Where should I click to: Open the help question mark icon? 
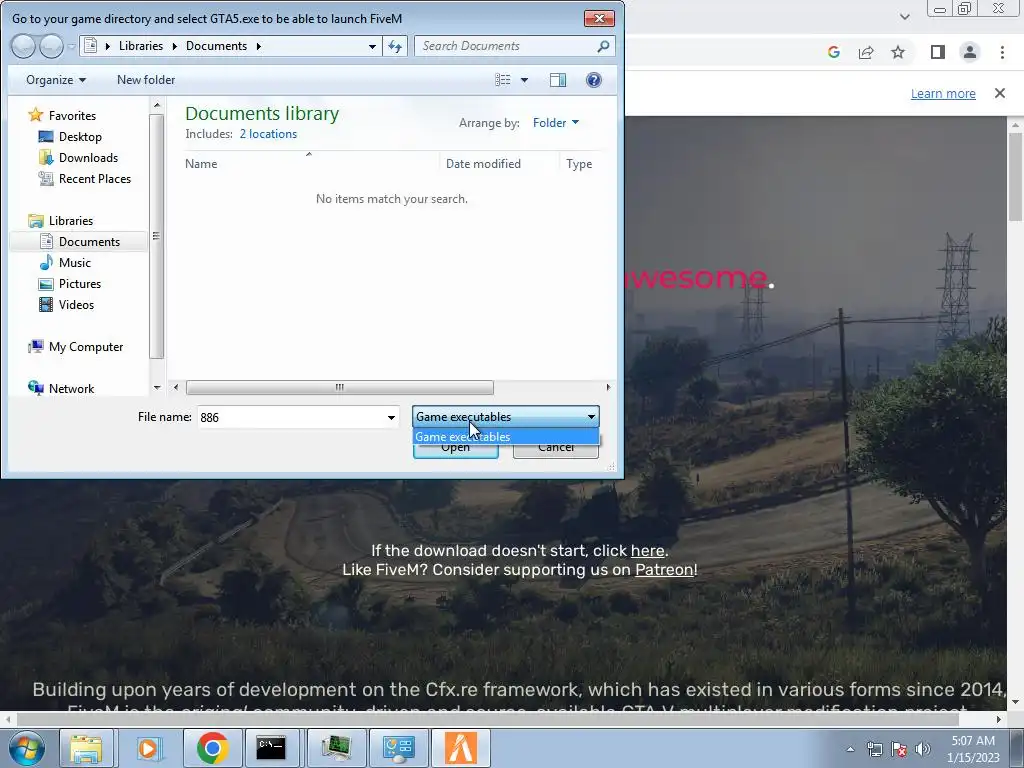click(594, 80)
